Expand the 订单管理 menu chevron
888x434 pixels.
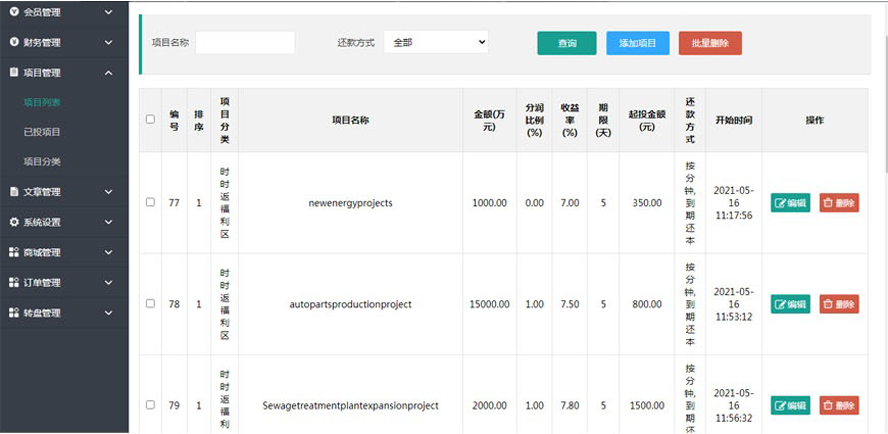[109, 283]
